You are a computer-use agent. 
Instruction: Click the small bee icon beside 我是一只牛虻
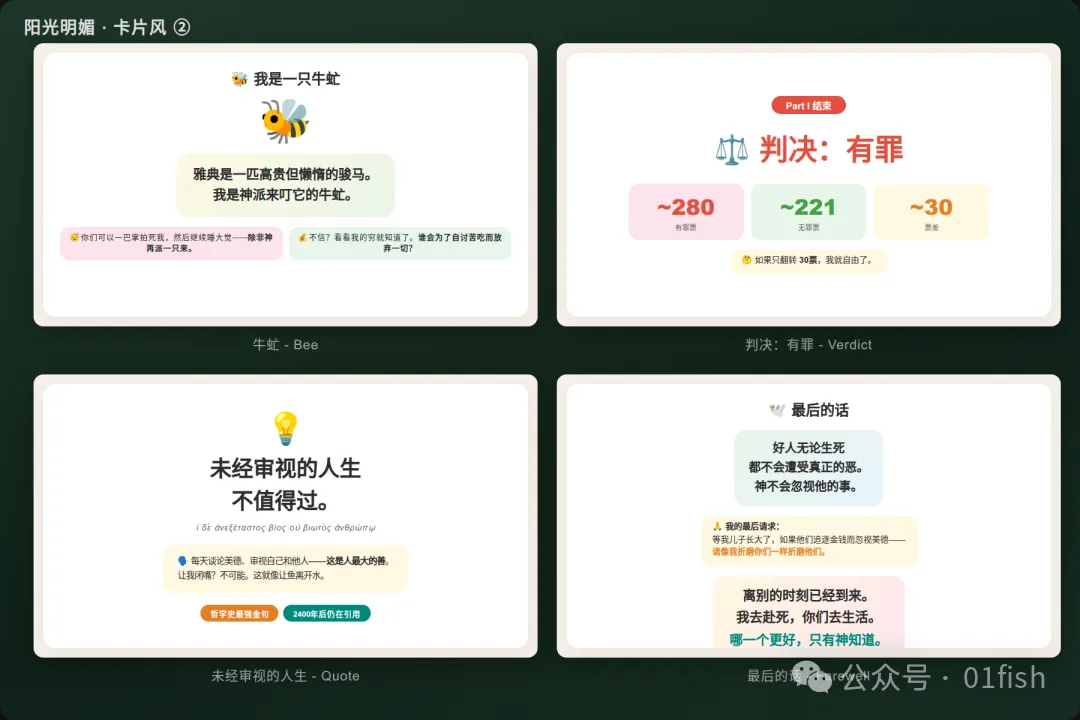[x=239, y=79]
